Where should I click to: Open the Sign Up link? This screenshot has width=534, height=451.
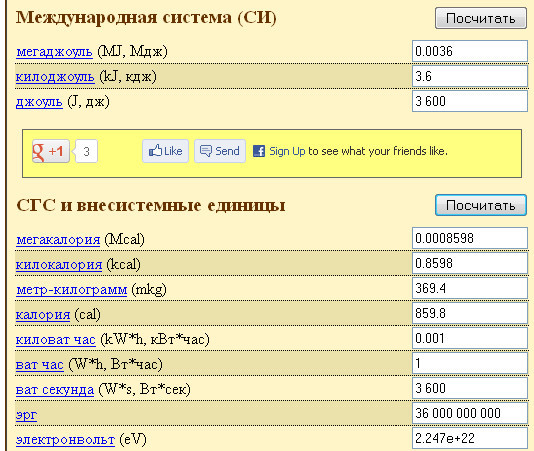point(287,151)
